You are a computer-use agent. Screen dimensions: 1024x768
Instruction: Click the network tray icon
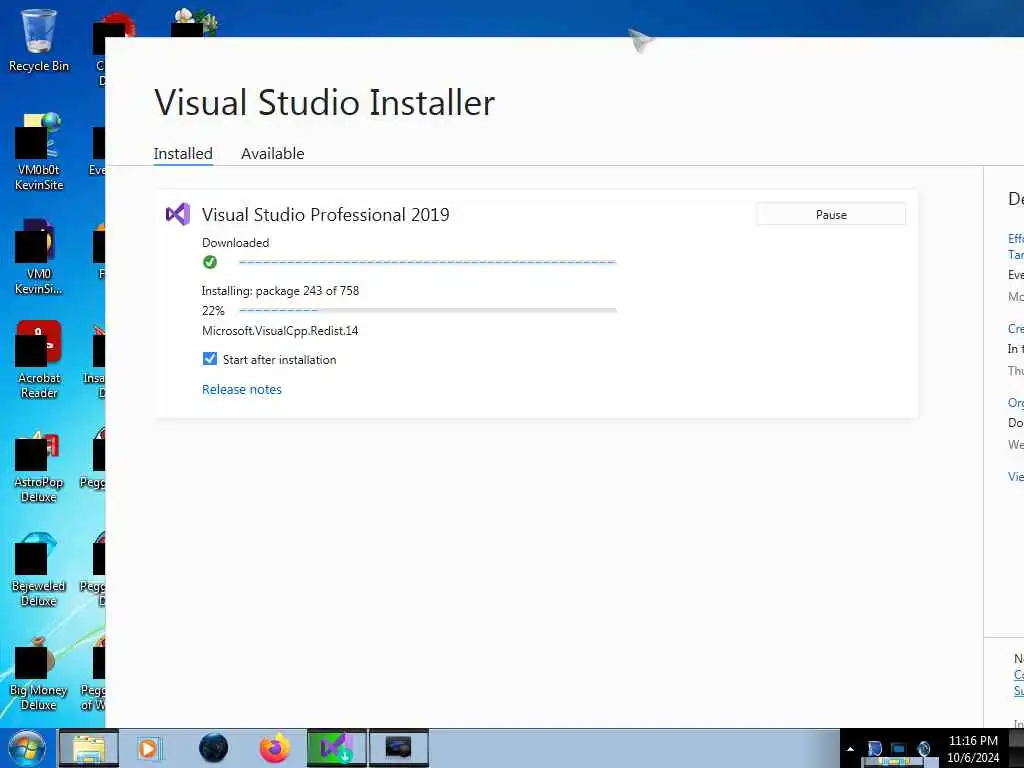click(x=899, y=749)
